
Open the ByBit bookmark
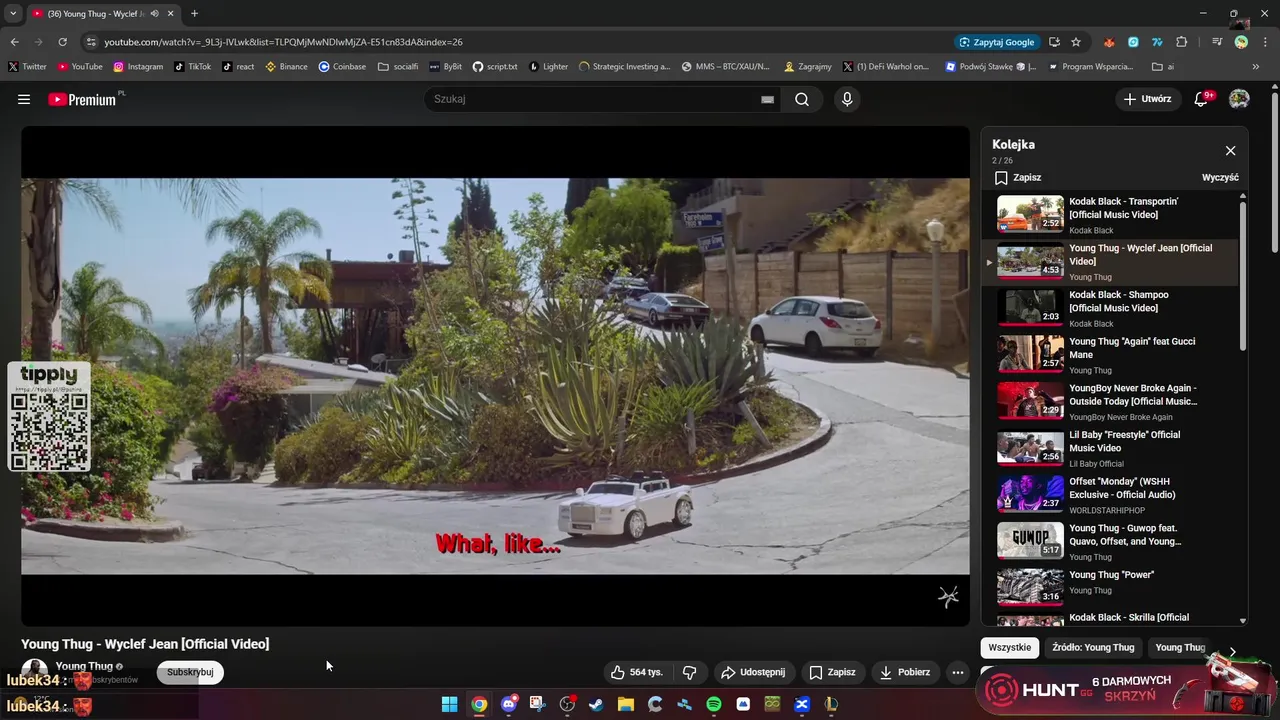(x=445, y=67)
